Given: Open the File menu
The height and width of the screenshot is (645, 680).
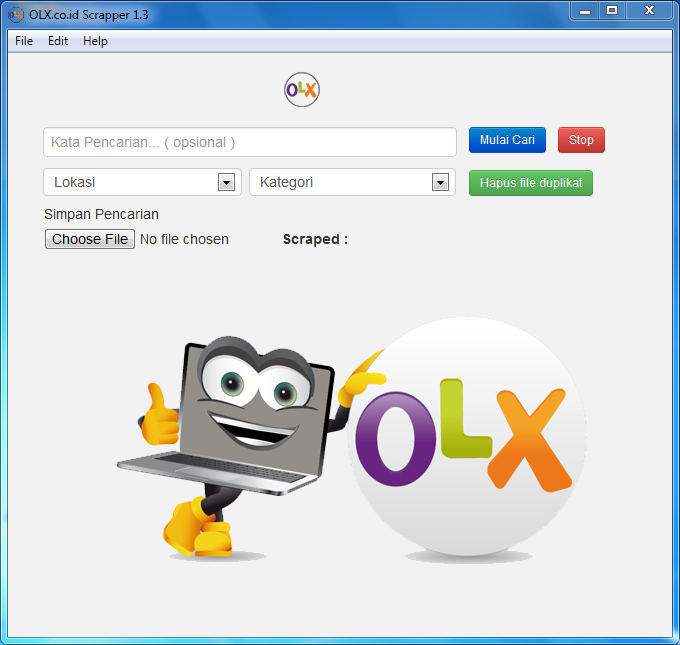Looking at the screenshot, I should coord(24,41).
